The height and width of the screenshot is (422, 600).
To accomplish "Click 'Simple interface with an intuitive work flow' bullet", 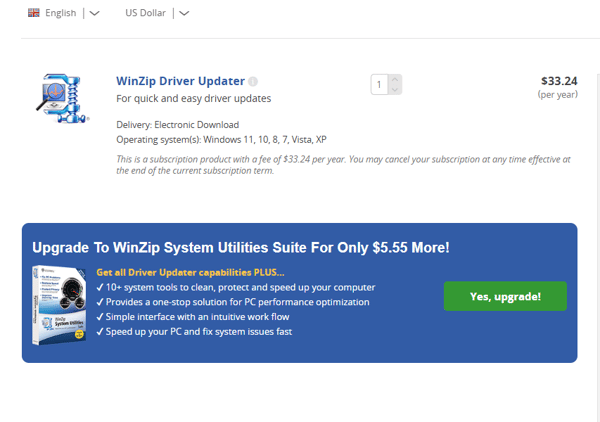I will click(193, 317).
